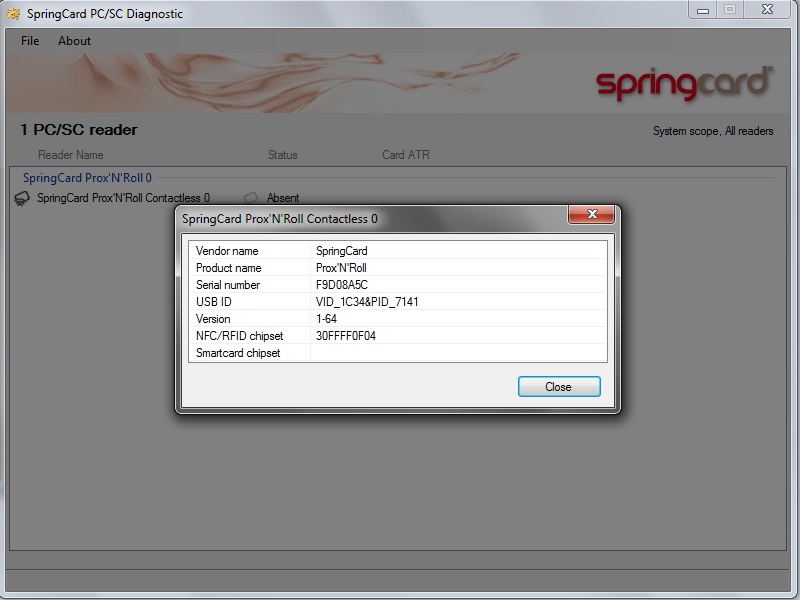This screenshot has height=600, width=800.
Task: Click the Product name label cell
Action: [249, 267]
